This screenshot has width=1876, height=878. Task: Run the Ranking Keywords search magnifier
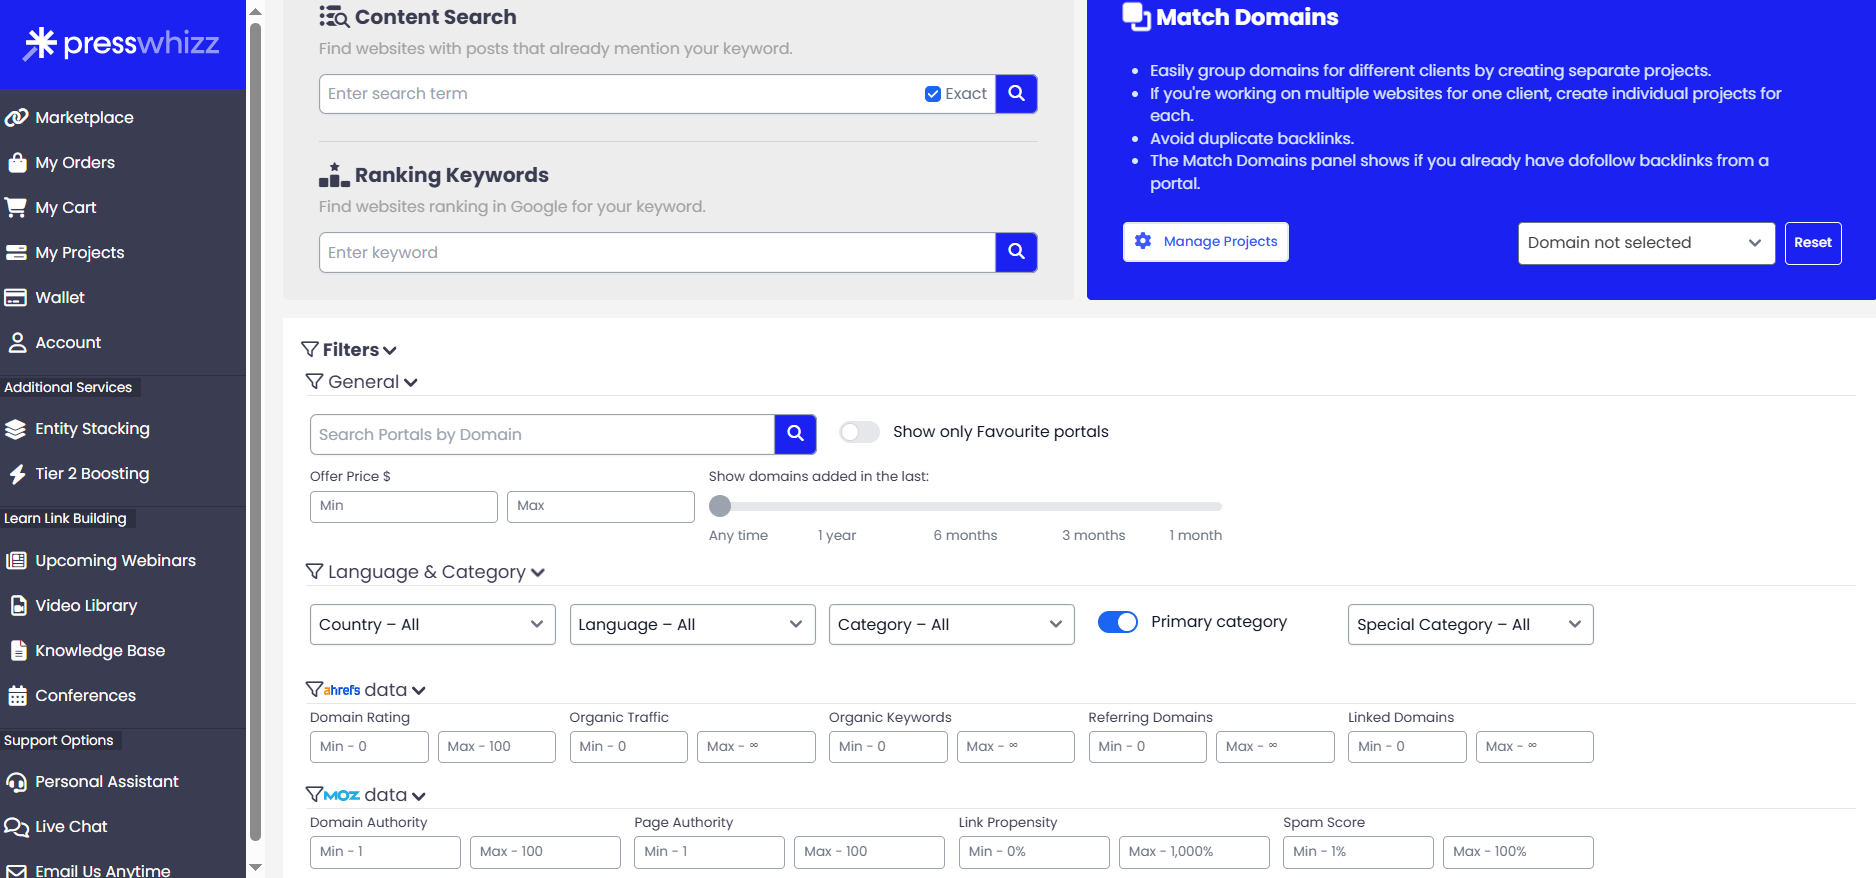(1016, 252)
